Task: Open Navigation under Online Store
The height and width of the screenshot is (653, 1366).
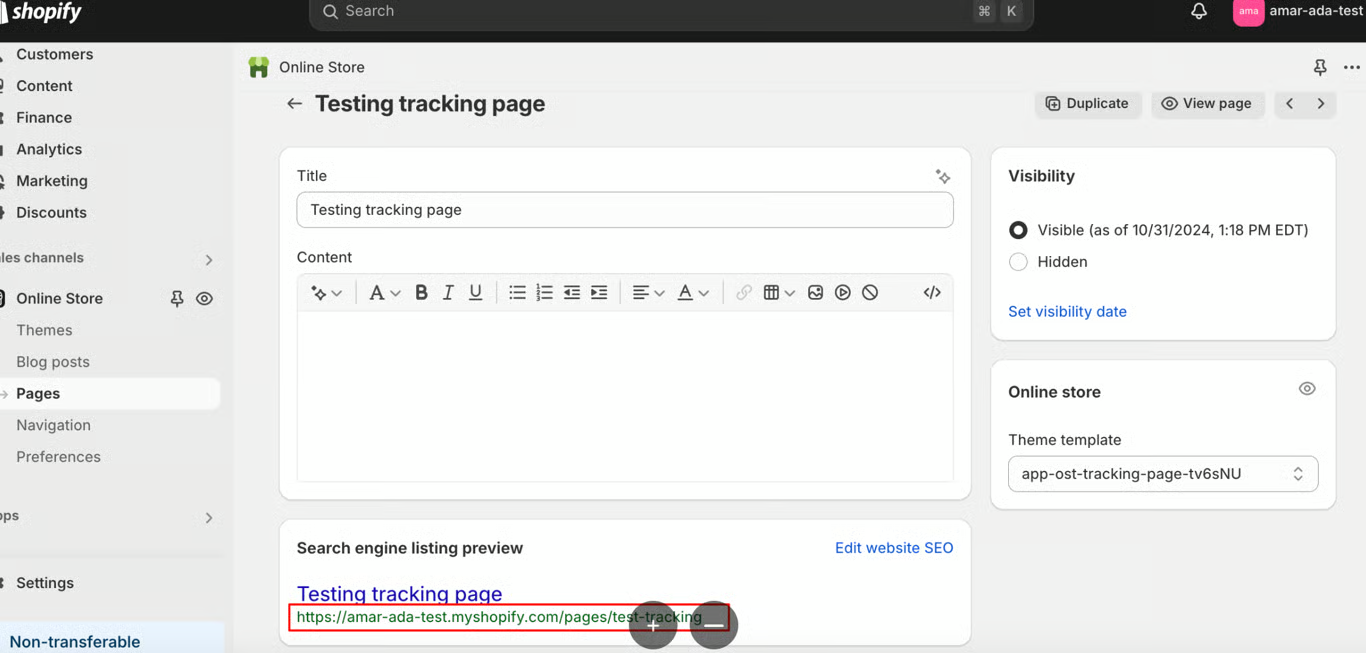Action: tap(53, 425)
